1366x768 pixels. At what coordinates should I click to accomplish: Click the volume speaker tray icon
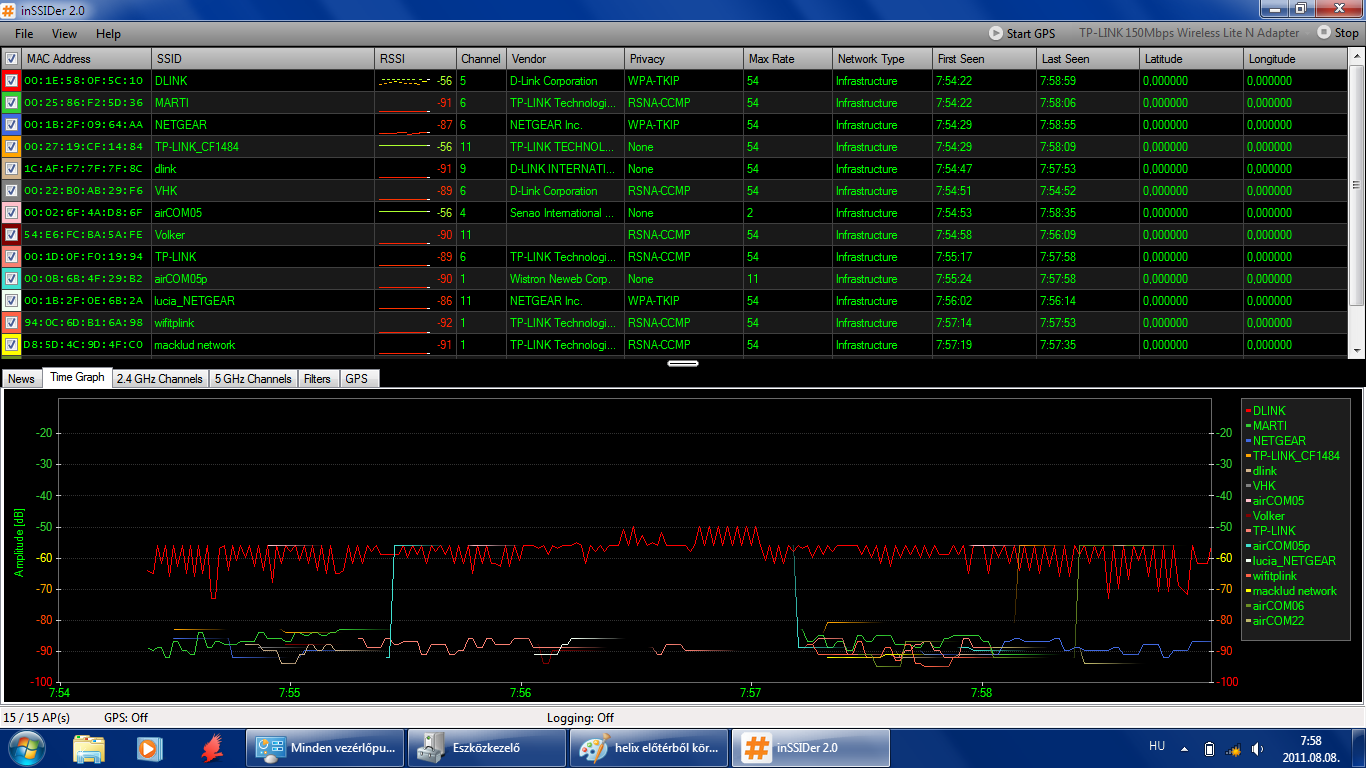tap(1257, 748)
